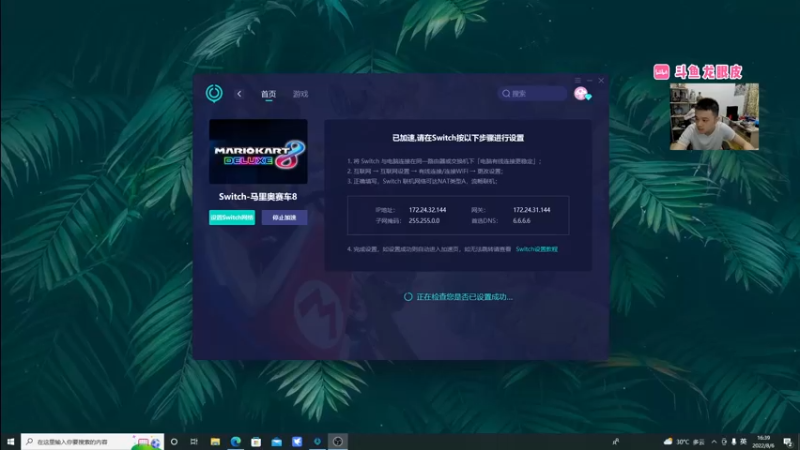Open the hamburger menu in title bar

(578, 81)
